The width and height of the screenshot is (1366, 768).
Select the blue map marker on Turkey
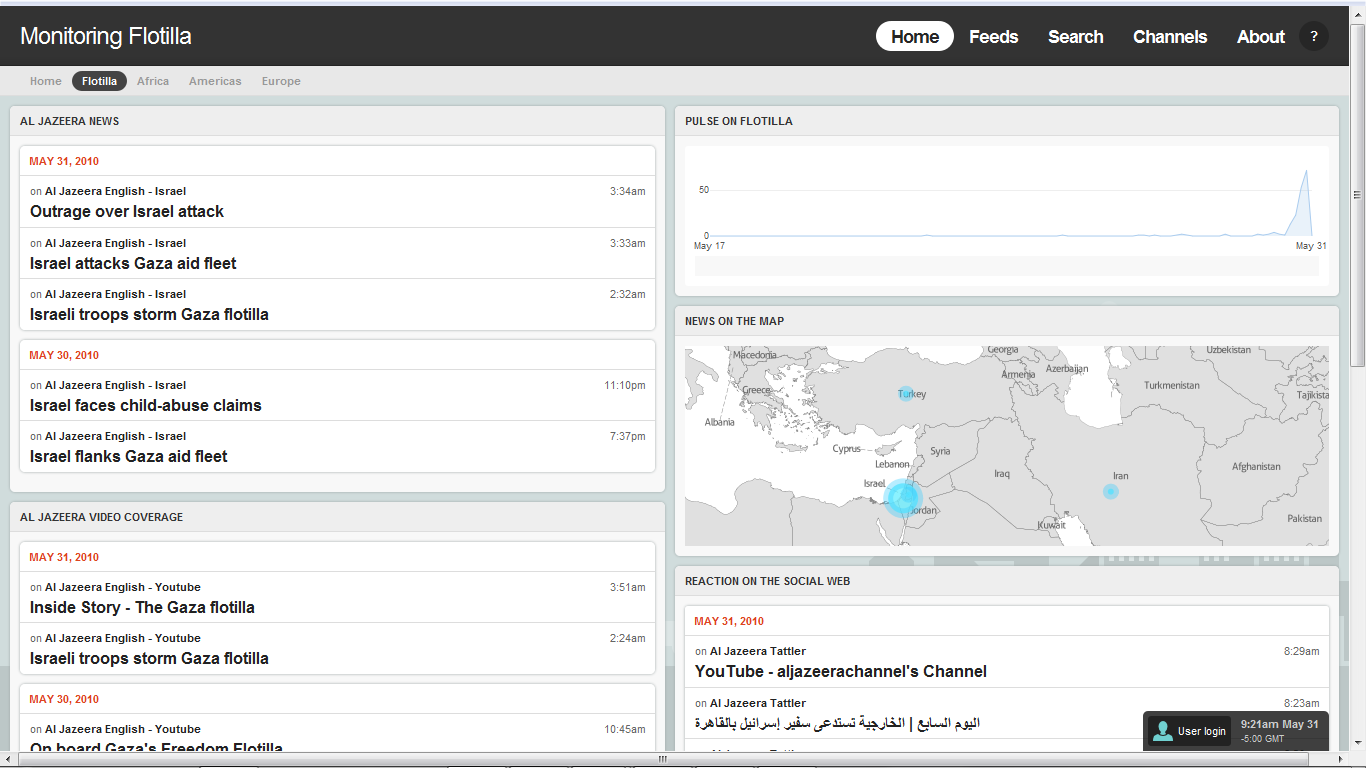tap(906, 394)
